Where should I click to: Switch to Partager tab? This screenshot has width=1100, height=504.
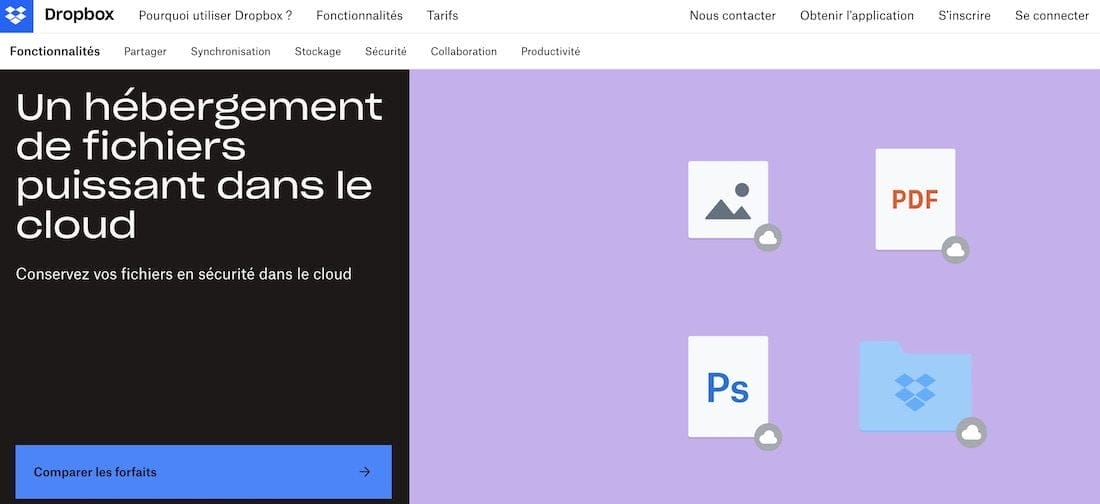[145, 51]
